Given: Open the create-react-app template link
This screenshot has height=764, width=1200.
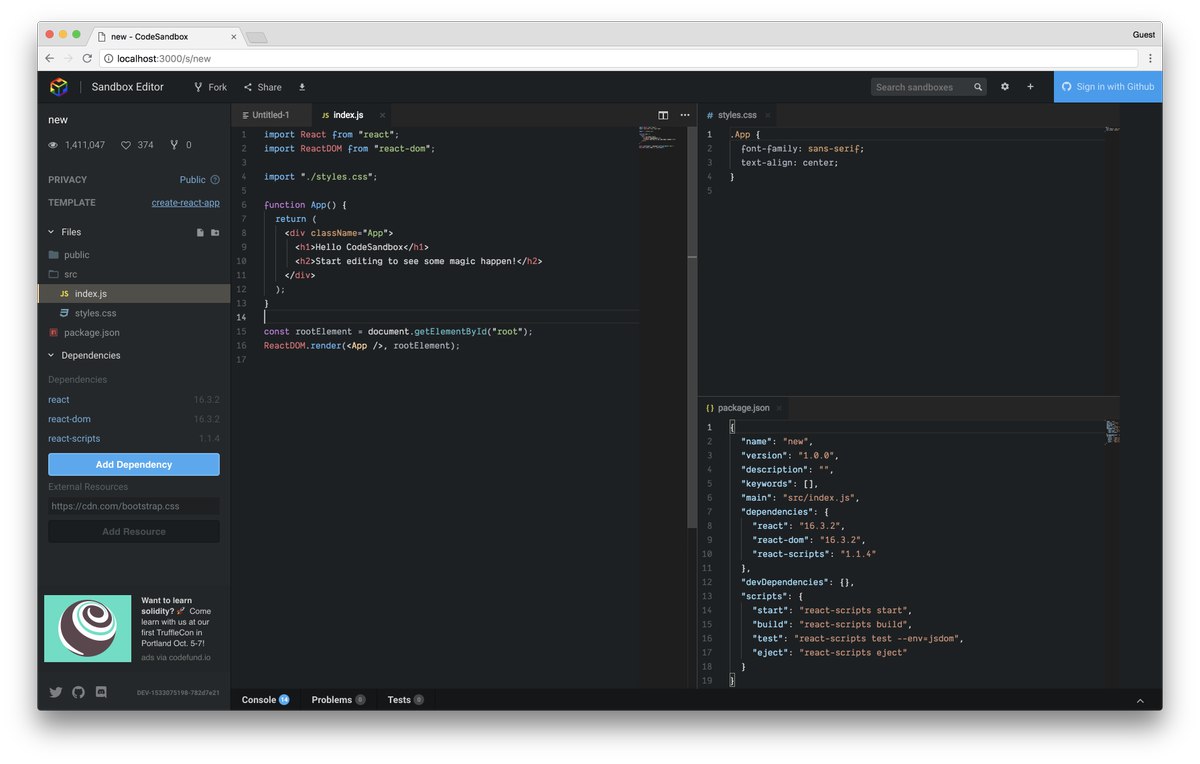Looking at the screenshot, I should click(x=186, y=202).
